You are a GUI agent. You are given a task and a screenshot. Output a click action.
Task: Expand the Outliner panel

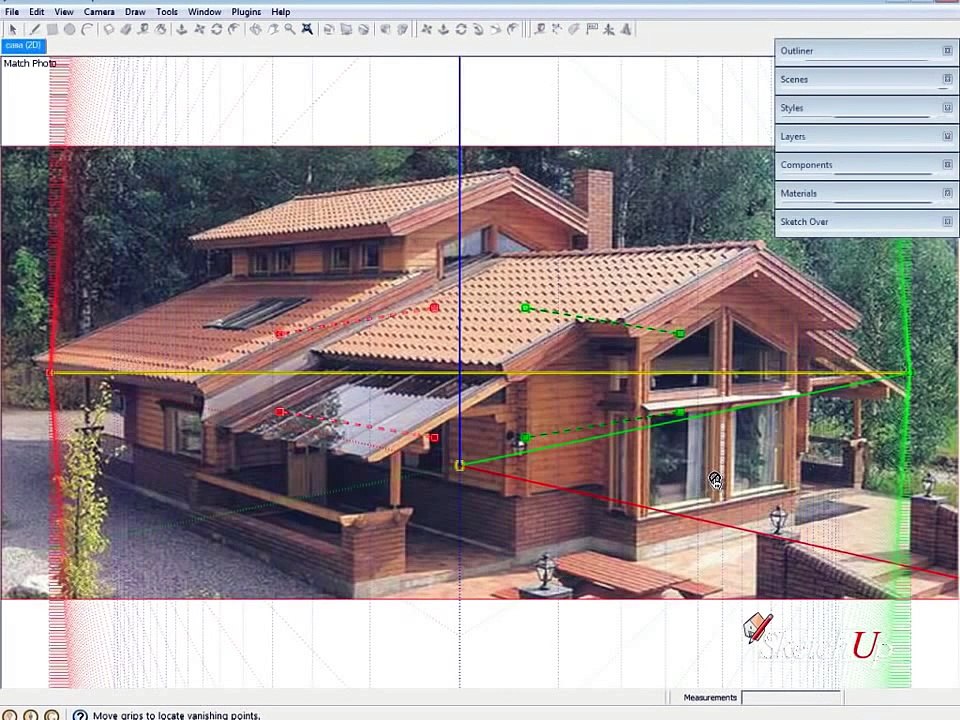(x=866, y=51)
